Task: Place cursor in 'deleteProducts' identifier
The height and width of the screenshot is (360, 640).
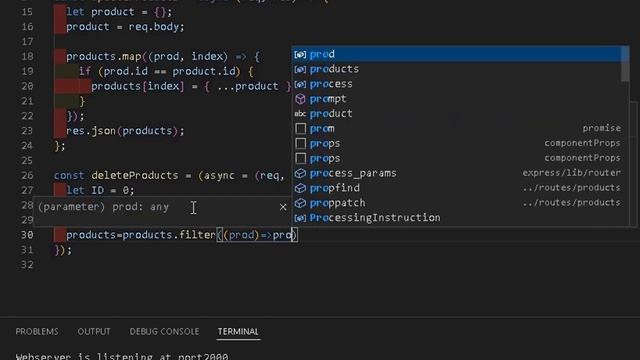Action: 135,176
